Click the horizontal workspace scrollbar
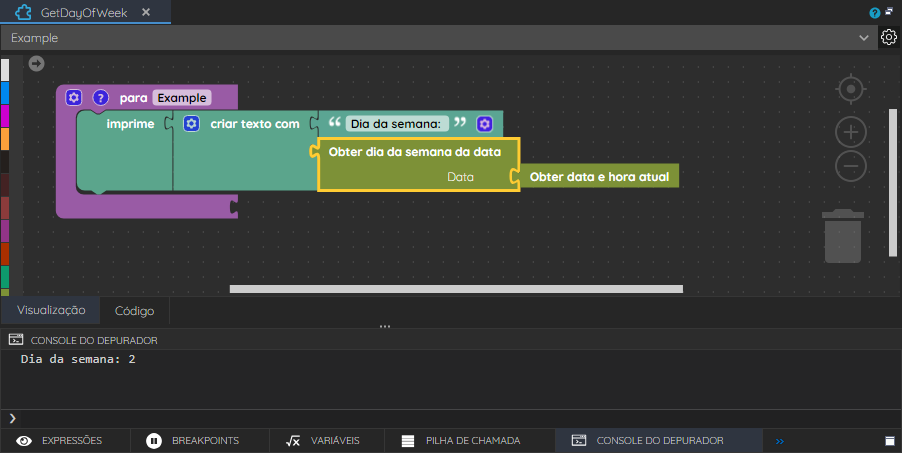Screen dimensions: 902x453 (456, 289)
